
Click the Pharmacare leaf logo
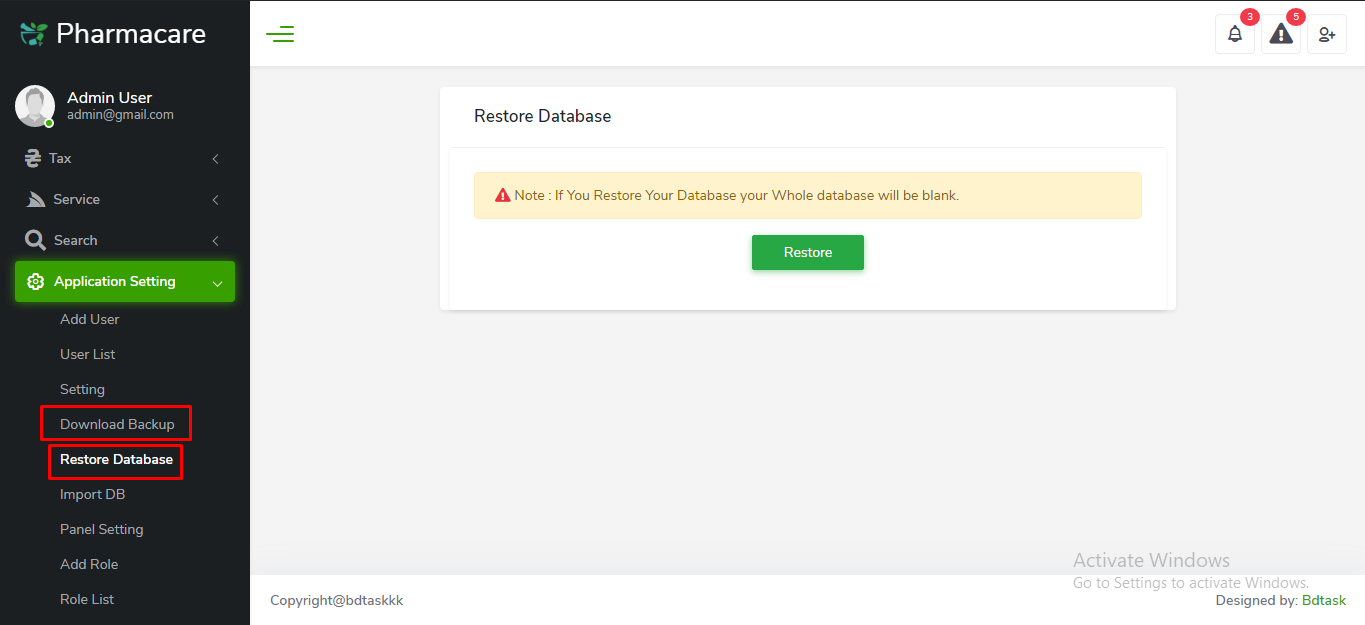31,32
